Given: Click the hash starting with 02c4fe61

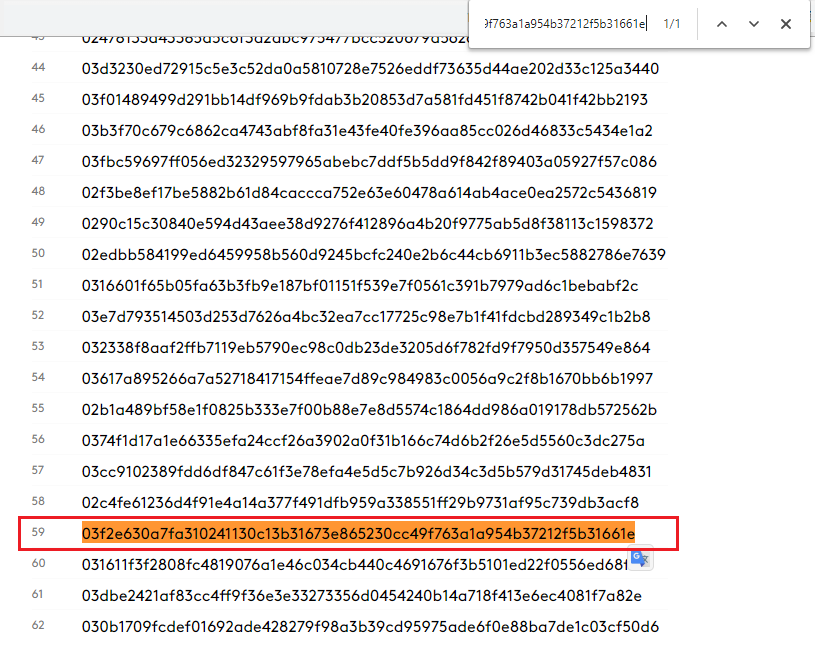Looking at the screenshot, I should (360, 503).
